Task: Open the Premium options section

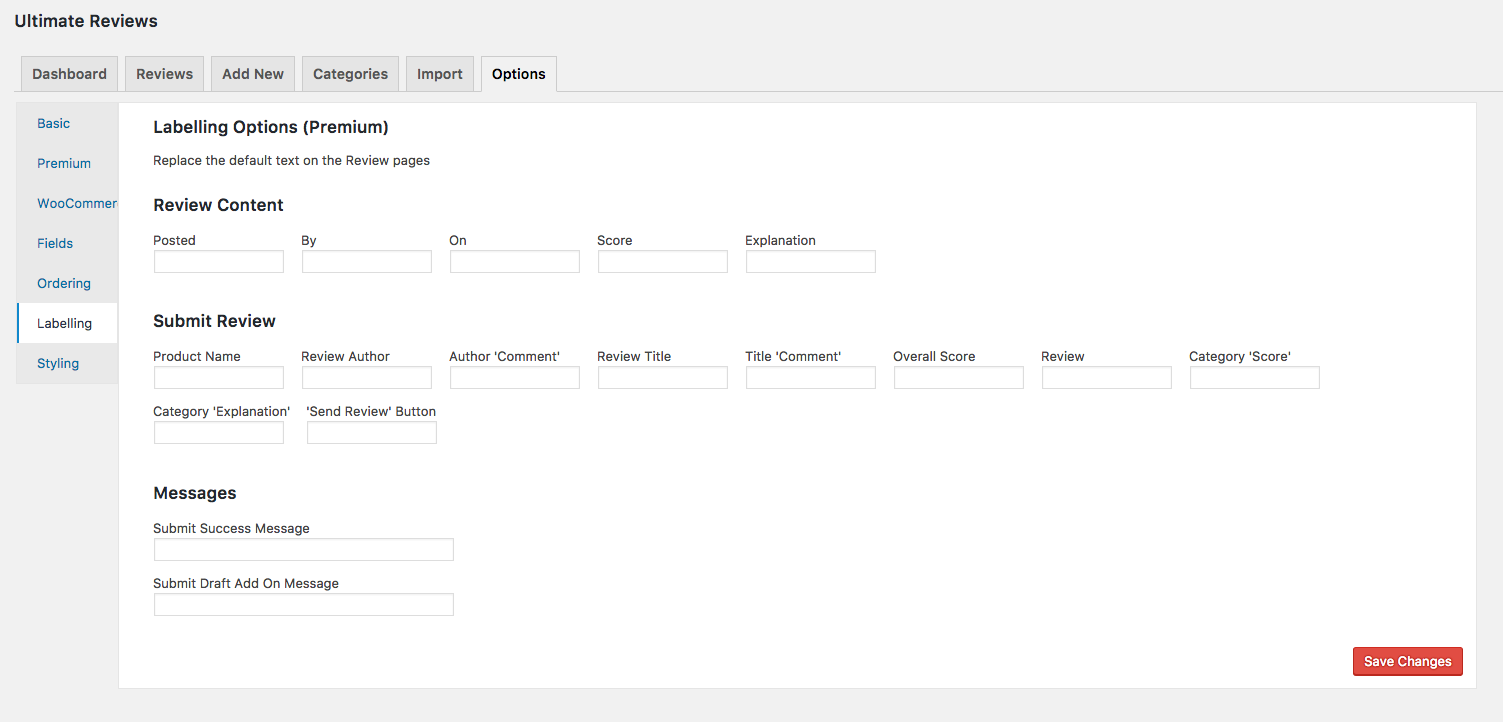Action: pyautogui.click(x=64, y=164)
